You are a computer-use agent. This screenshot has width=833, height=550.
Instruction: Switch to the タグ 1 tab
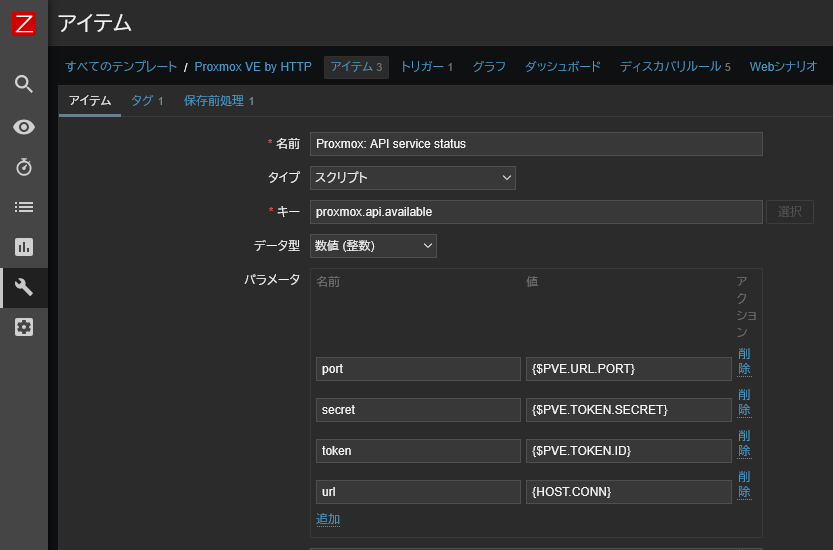click(x=147, y=101)
